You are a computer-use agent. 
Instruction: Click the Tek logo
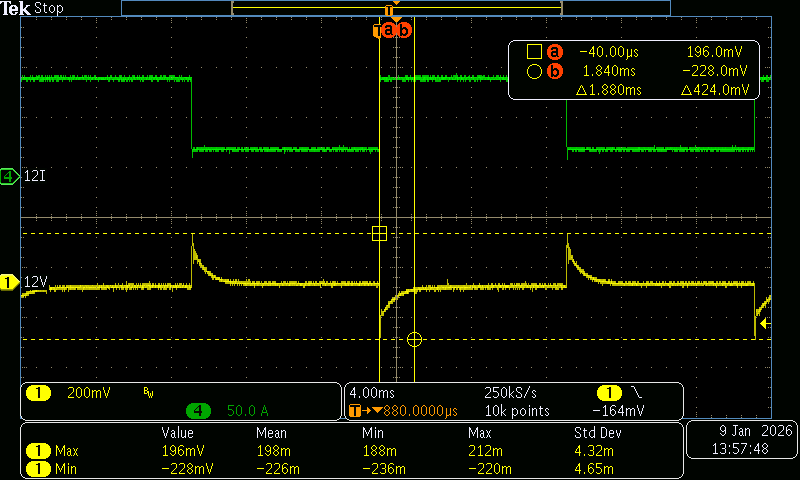tap(16, 8)
